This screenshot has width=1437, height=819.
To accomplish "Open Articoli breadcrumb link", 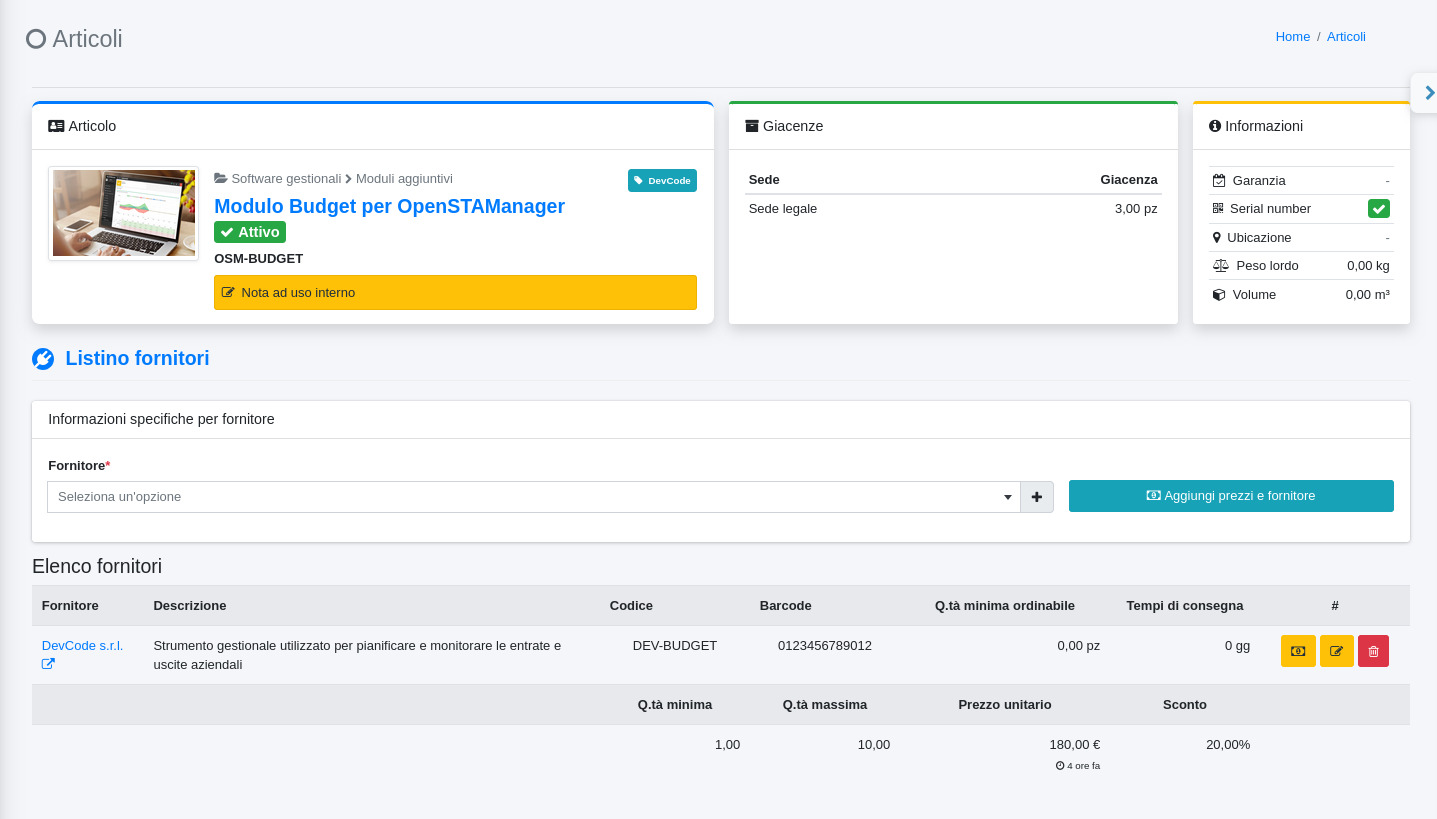I will tap(1346, 36).
